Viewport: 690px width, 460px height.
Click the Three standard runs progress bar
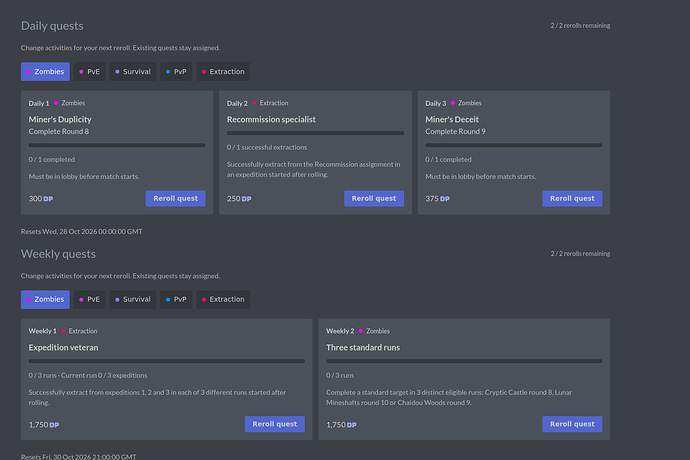click(x=464, y=361)
